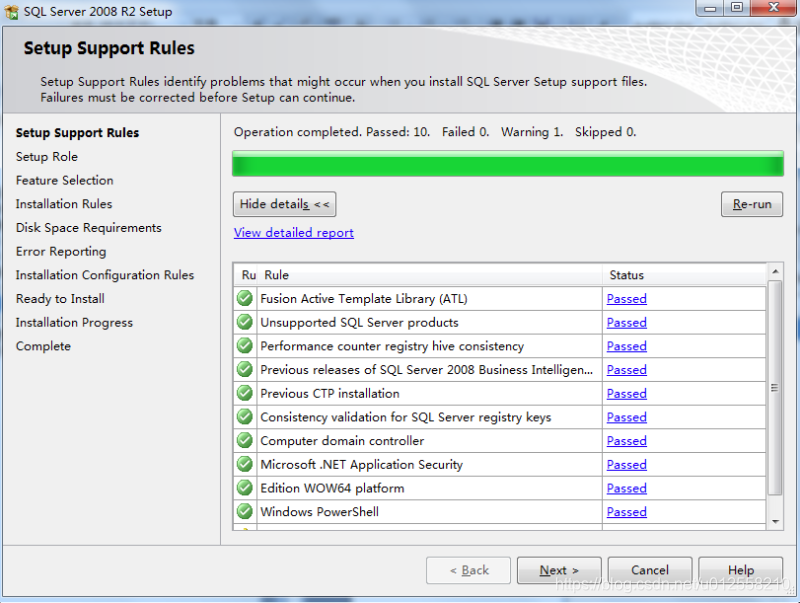Screen dimensions: 800x603
Task: Click check icon beside Previous releases of SQL Server 2008
Action: [x=245, y=369]
